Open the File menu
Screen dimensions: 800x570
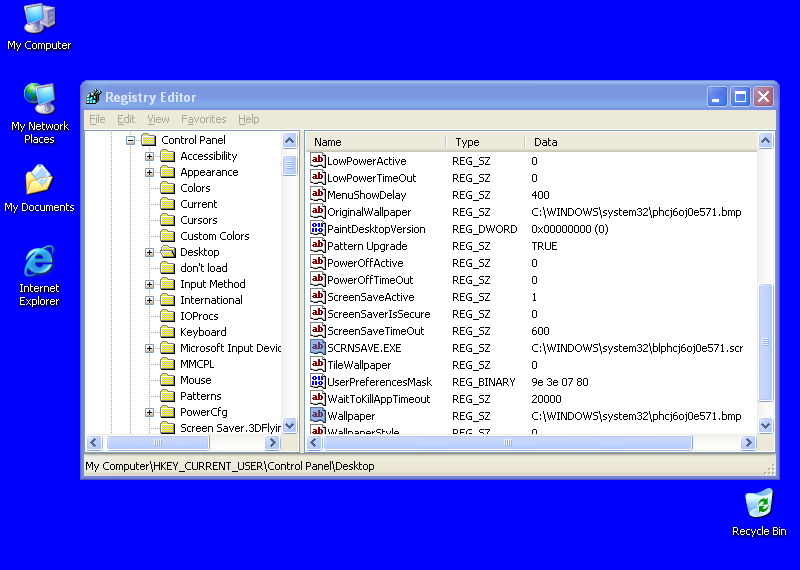coord(97,119)
